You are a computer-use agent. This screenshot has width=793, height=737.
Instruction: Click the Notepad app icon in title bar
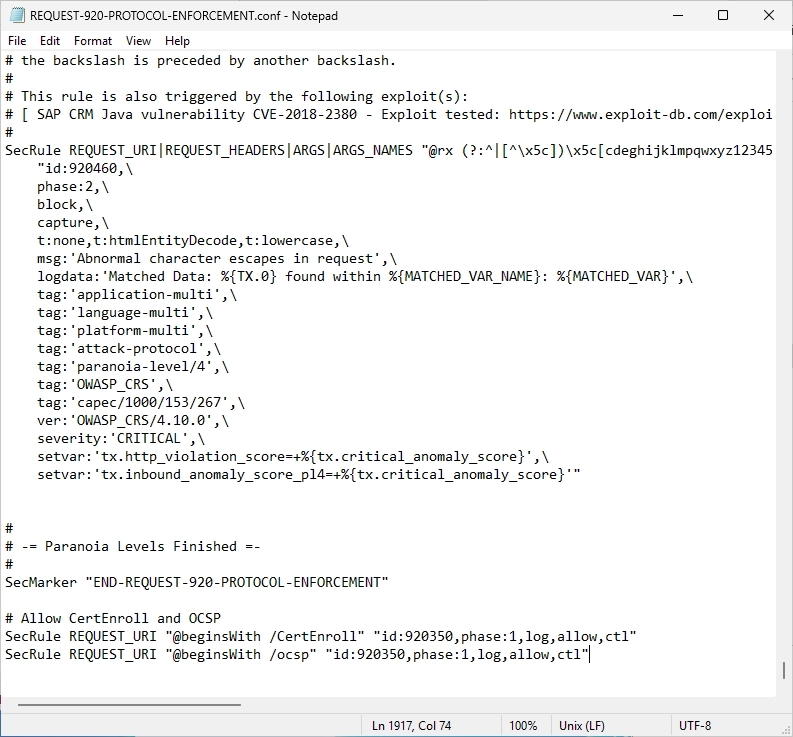coord(15,15)
